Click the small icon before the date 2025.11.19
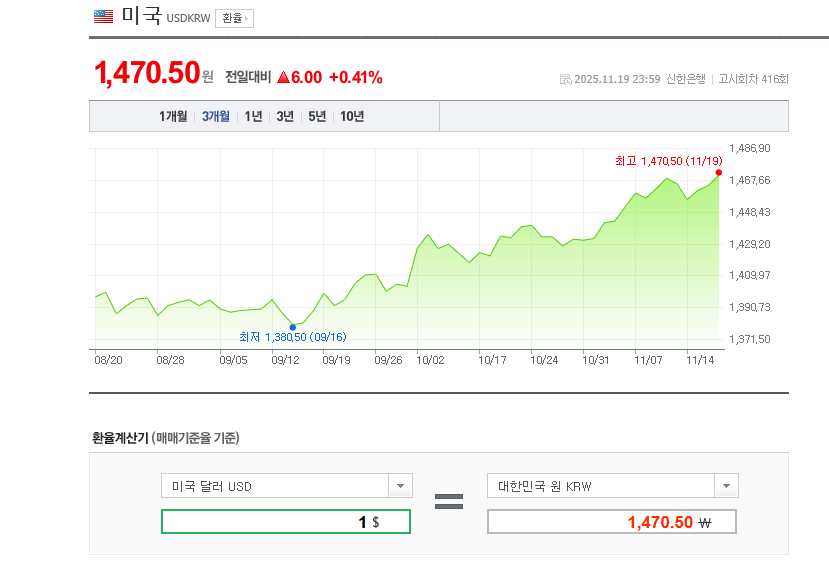829x571 pixels. tap(565, 79)
